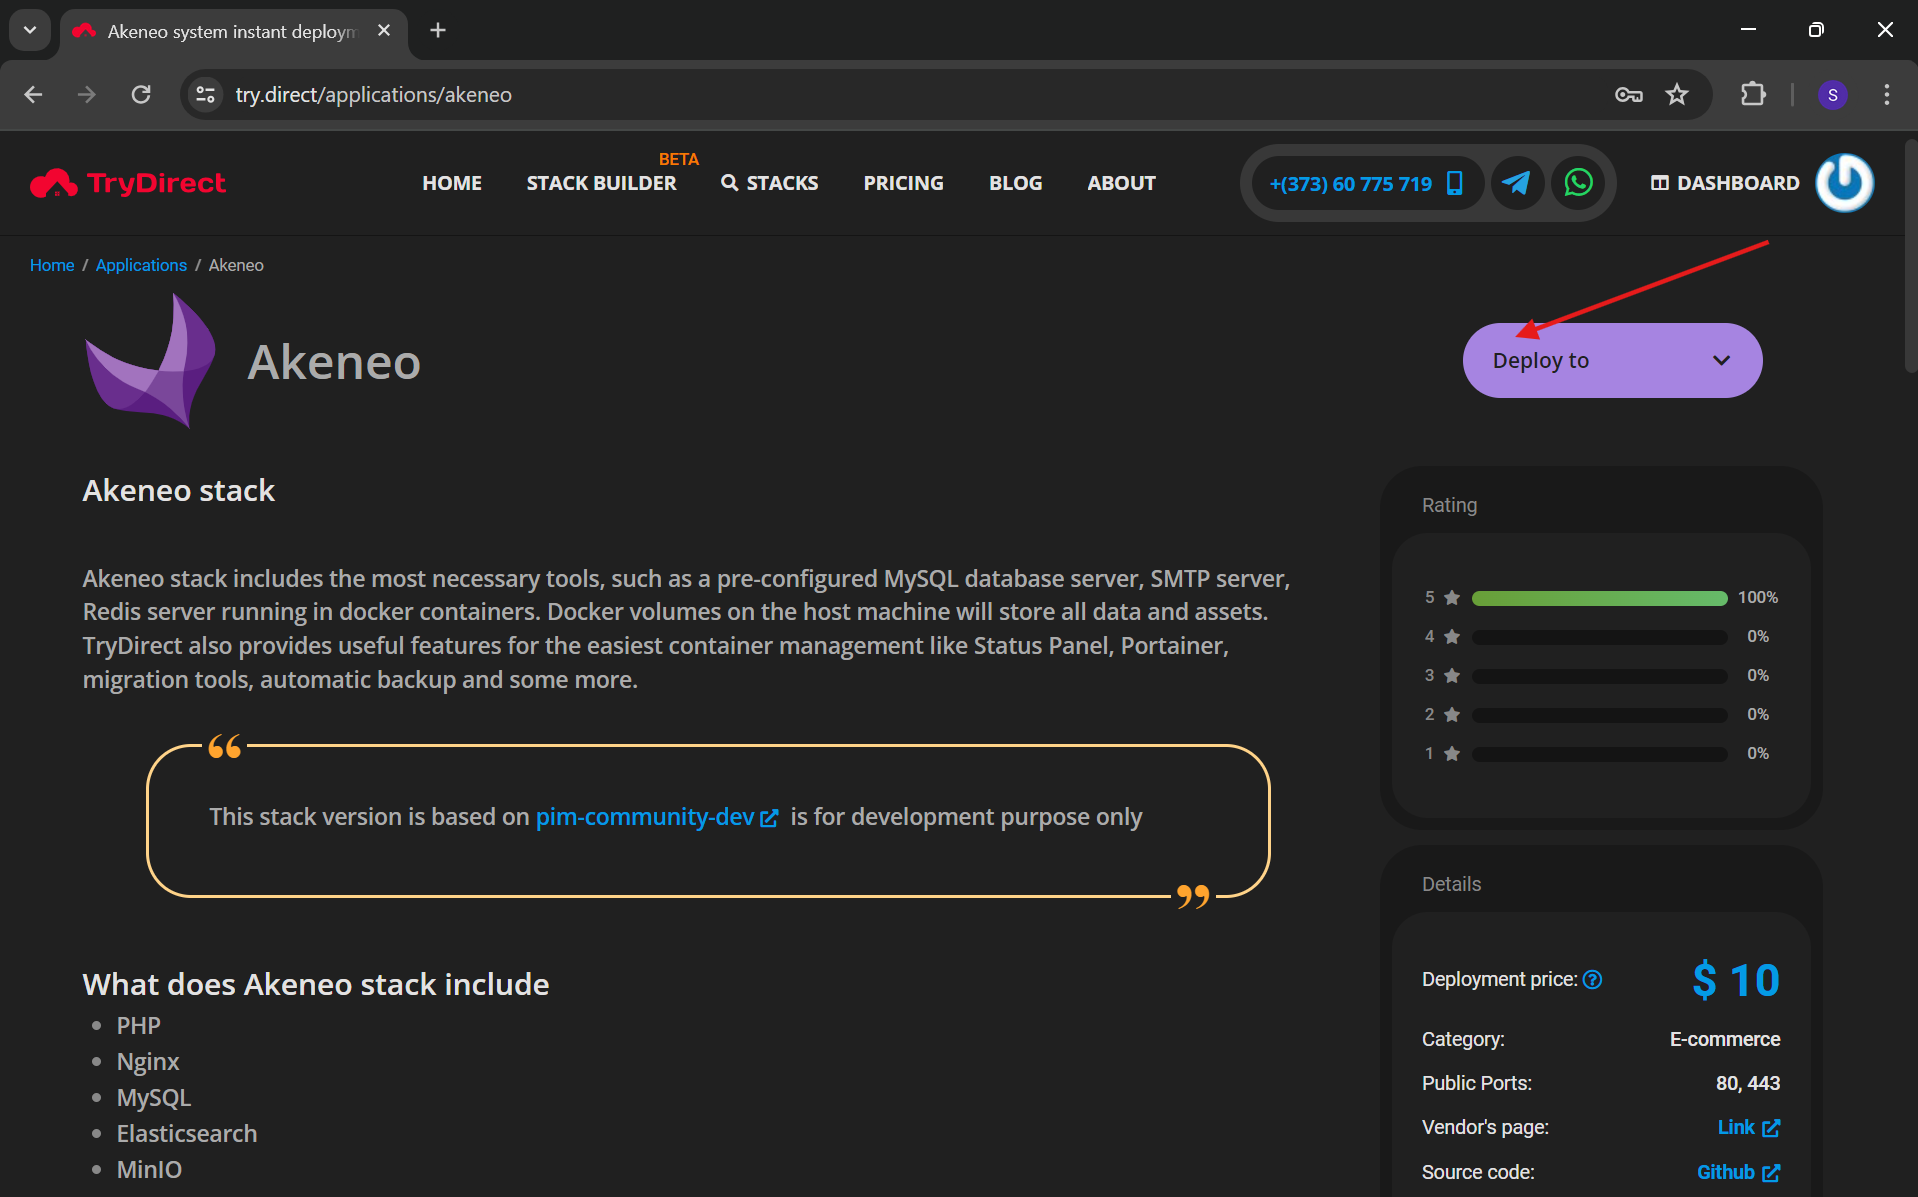Click the deployment price help icon
Image resolution: width=1918 pixels, height=1197 pixels.
click(x=1593, y=980)
